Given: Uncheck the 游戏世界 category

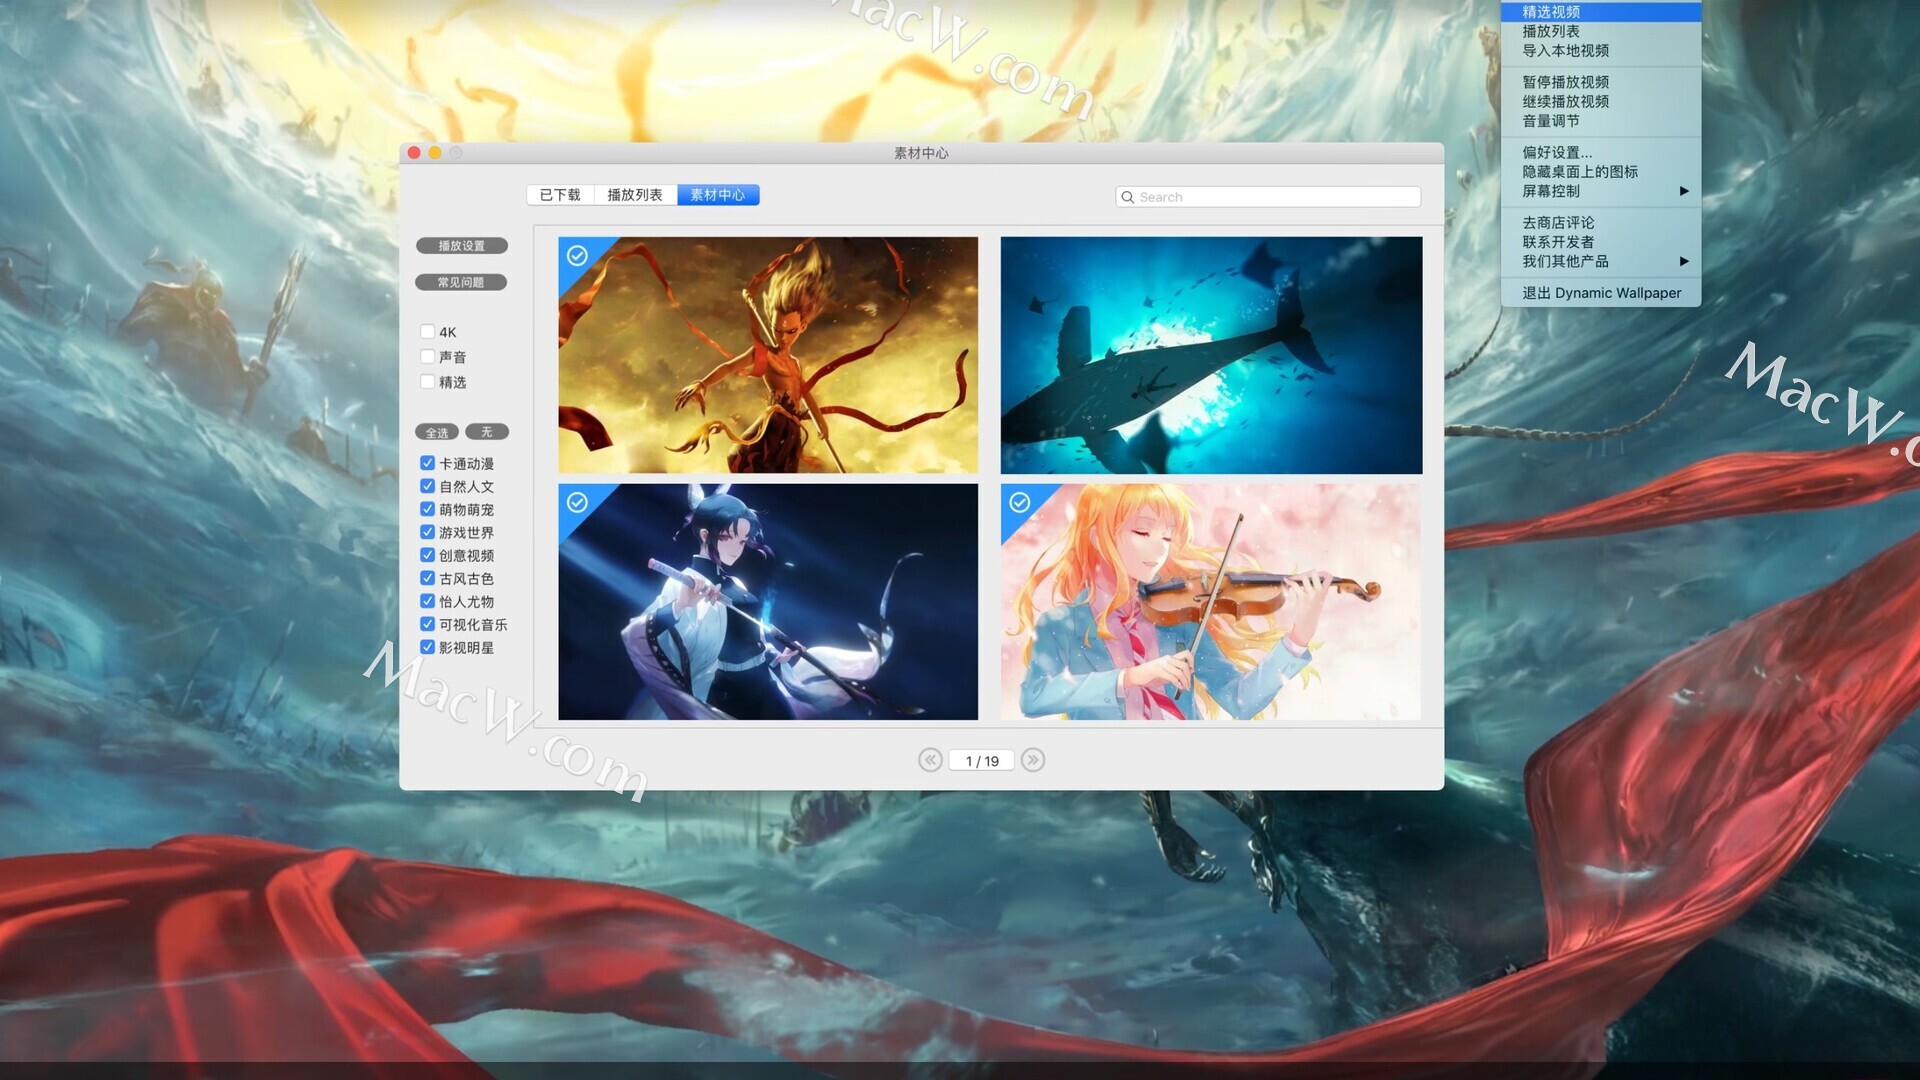Looking at the screenshot, I should 427,532.
